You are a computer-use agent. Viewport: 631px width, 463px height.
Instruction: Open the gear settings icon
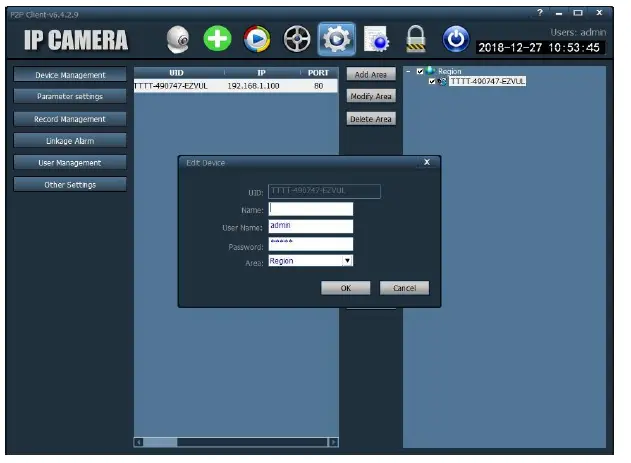click(x=336, y=39)
